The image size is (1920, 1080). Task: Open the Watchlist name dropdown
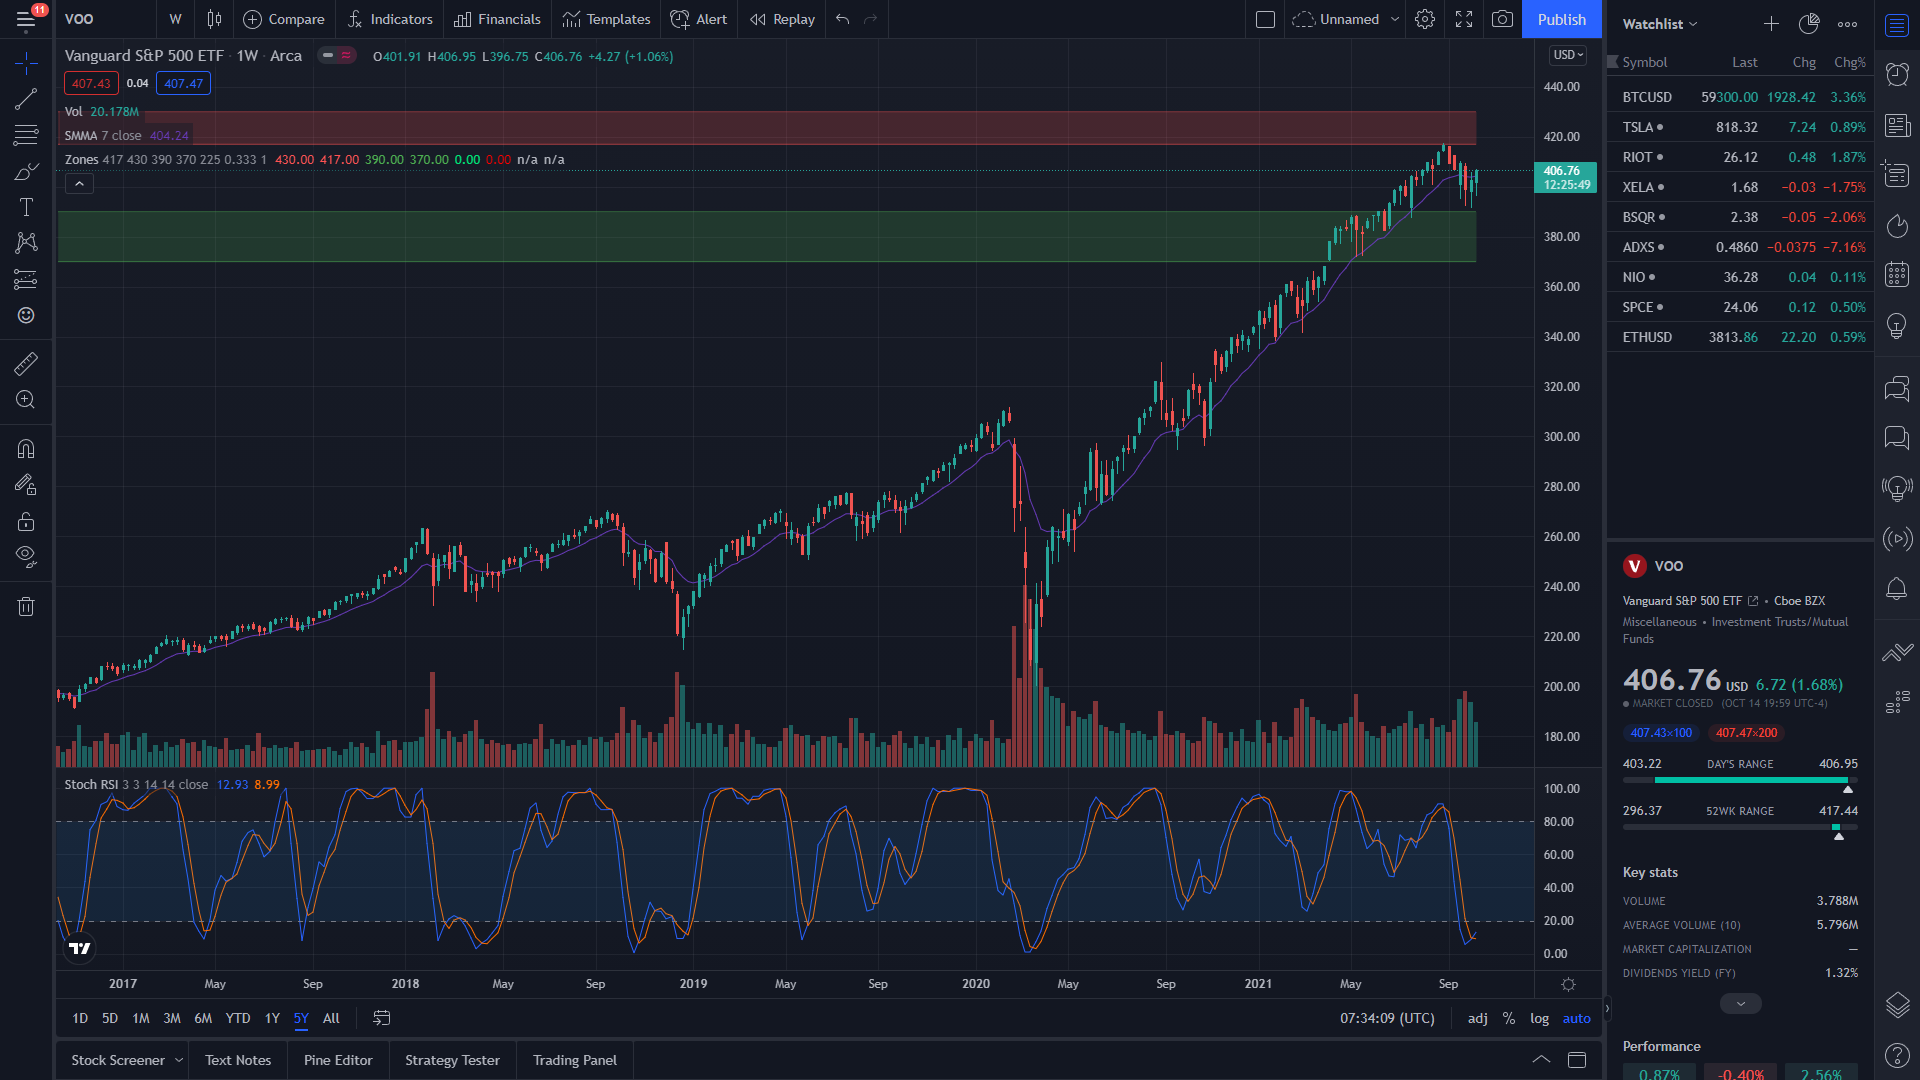[1660, 23]
